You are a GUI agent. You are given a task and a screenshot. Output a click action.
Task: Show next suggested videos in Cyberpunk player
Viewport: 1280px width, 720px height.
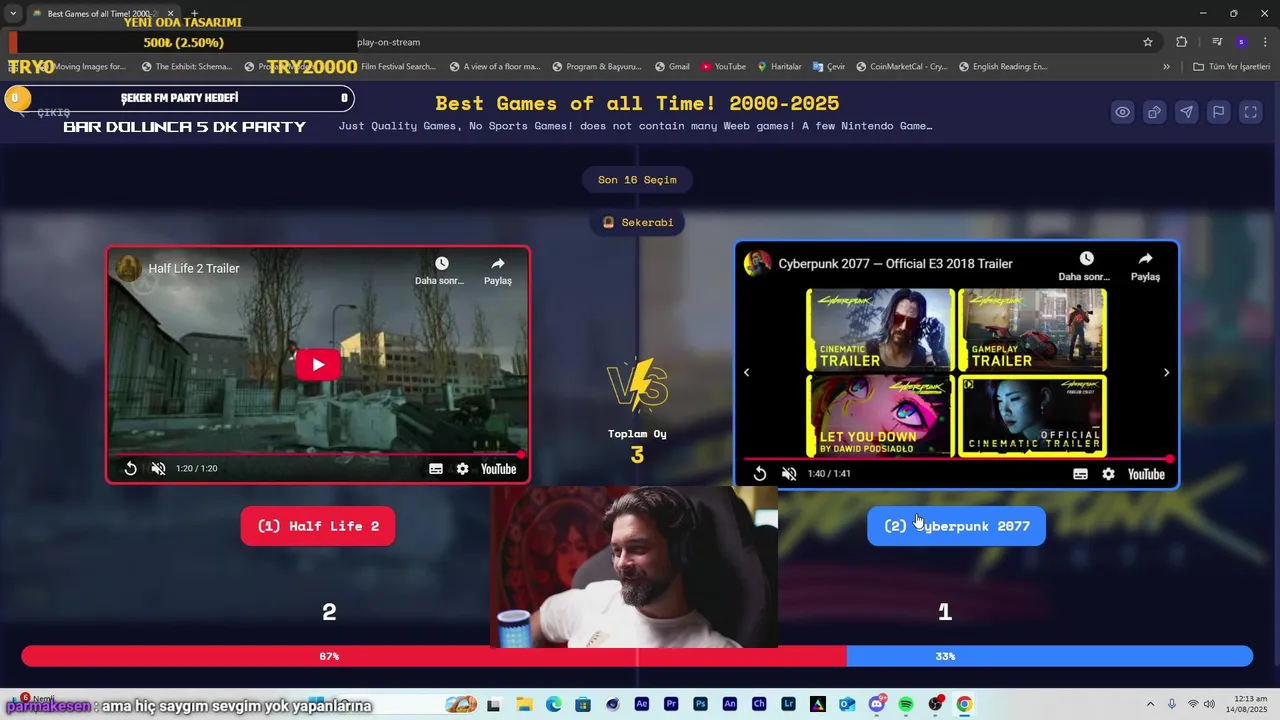[1166, 372]
